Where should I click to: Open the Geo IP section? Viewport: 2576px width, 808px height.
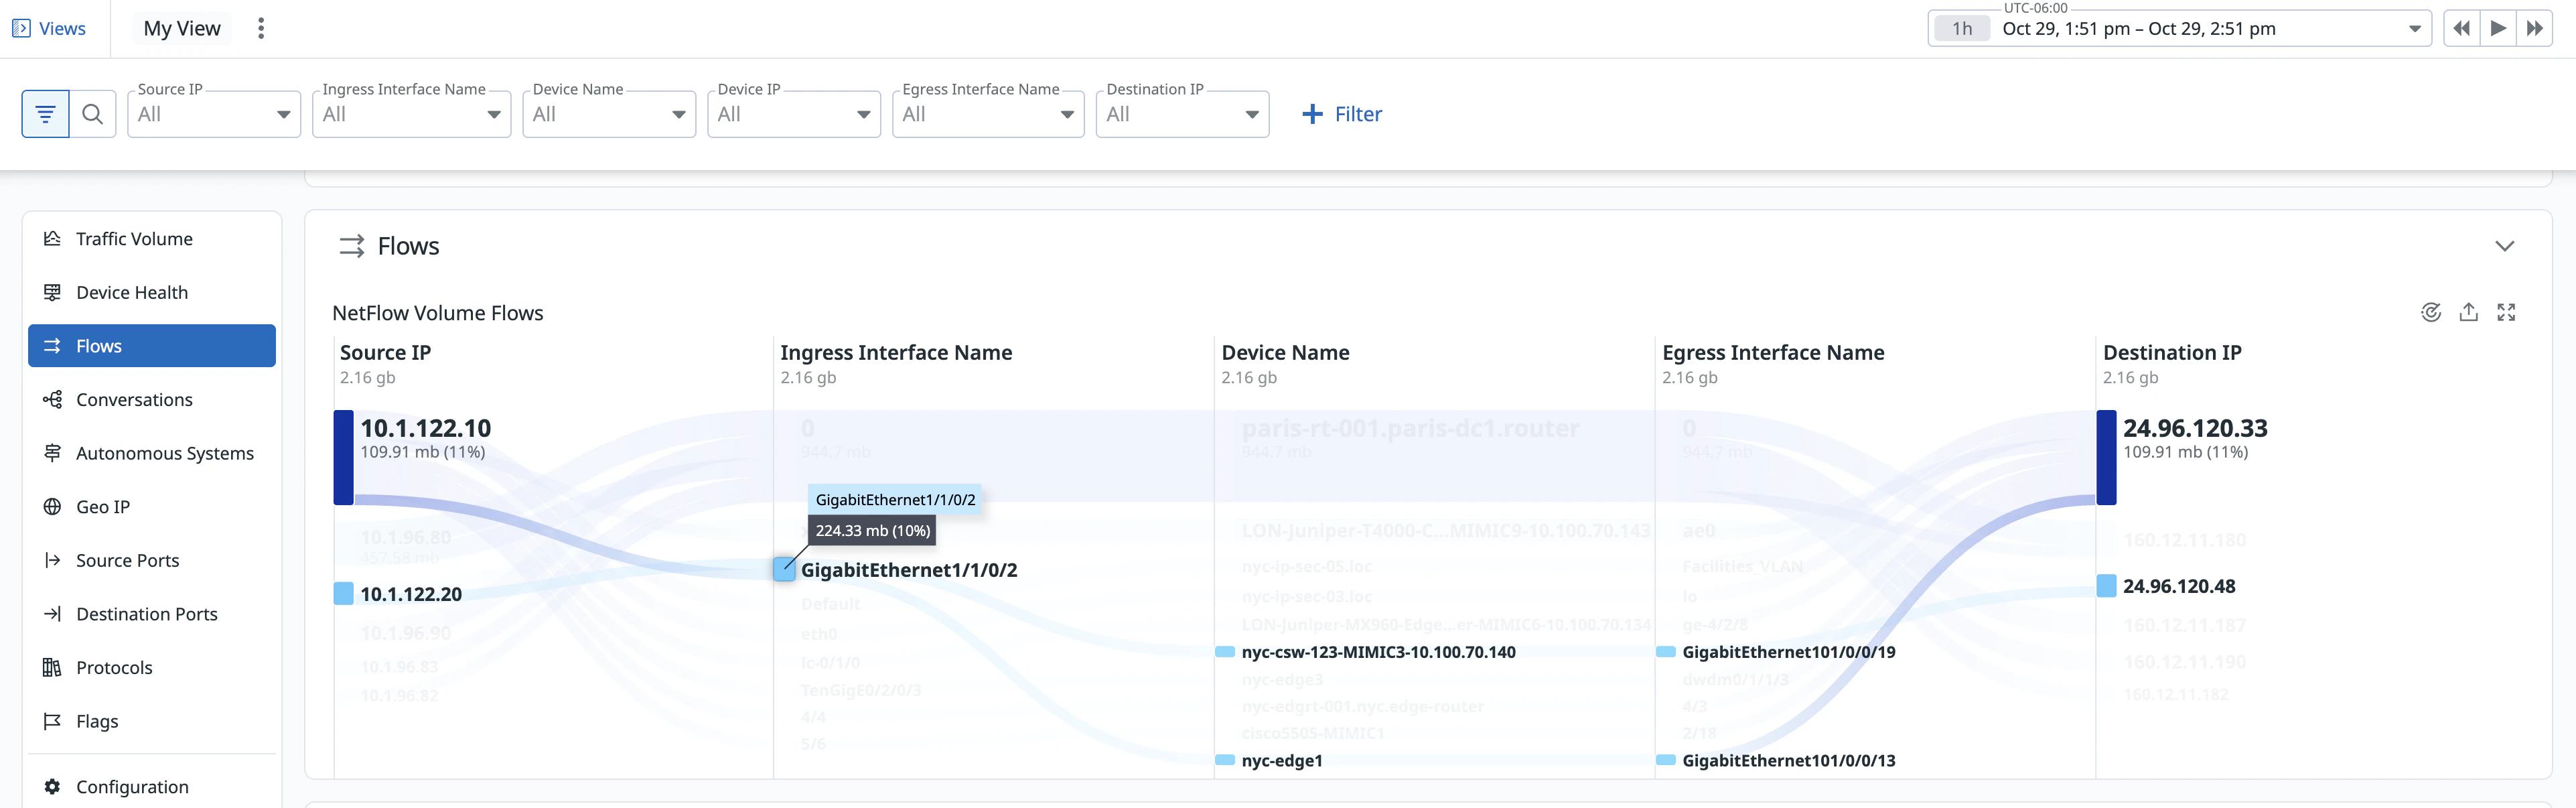[152, 507]
